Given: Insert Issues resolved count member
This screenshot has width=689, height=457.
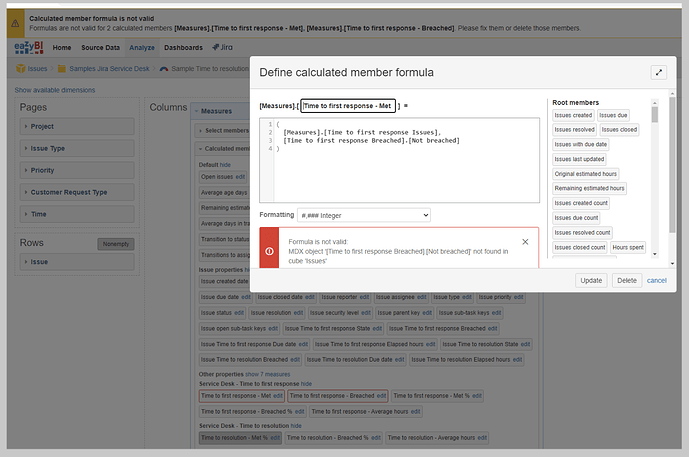Looking at the screenshot, I should 582,232.
